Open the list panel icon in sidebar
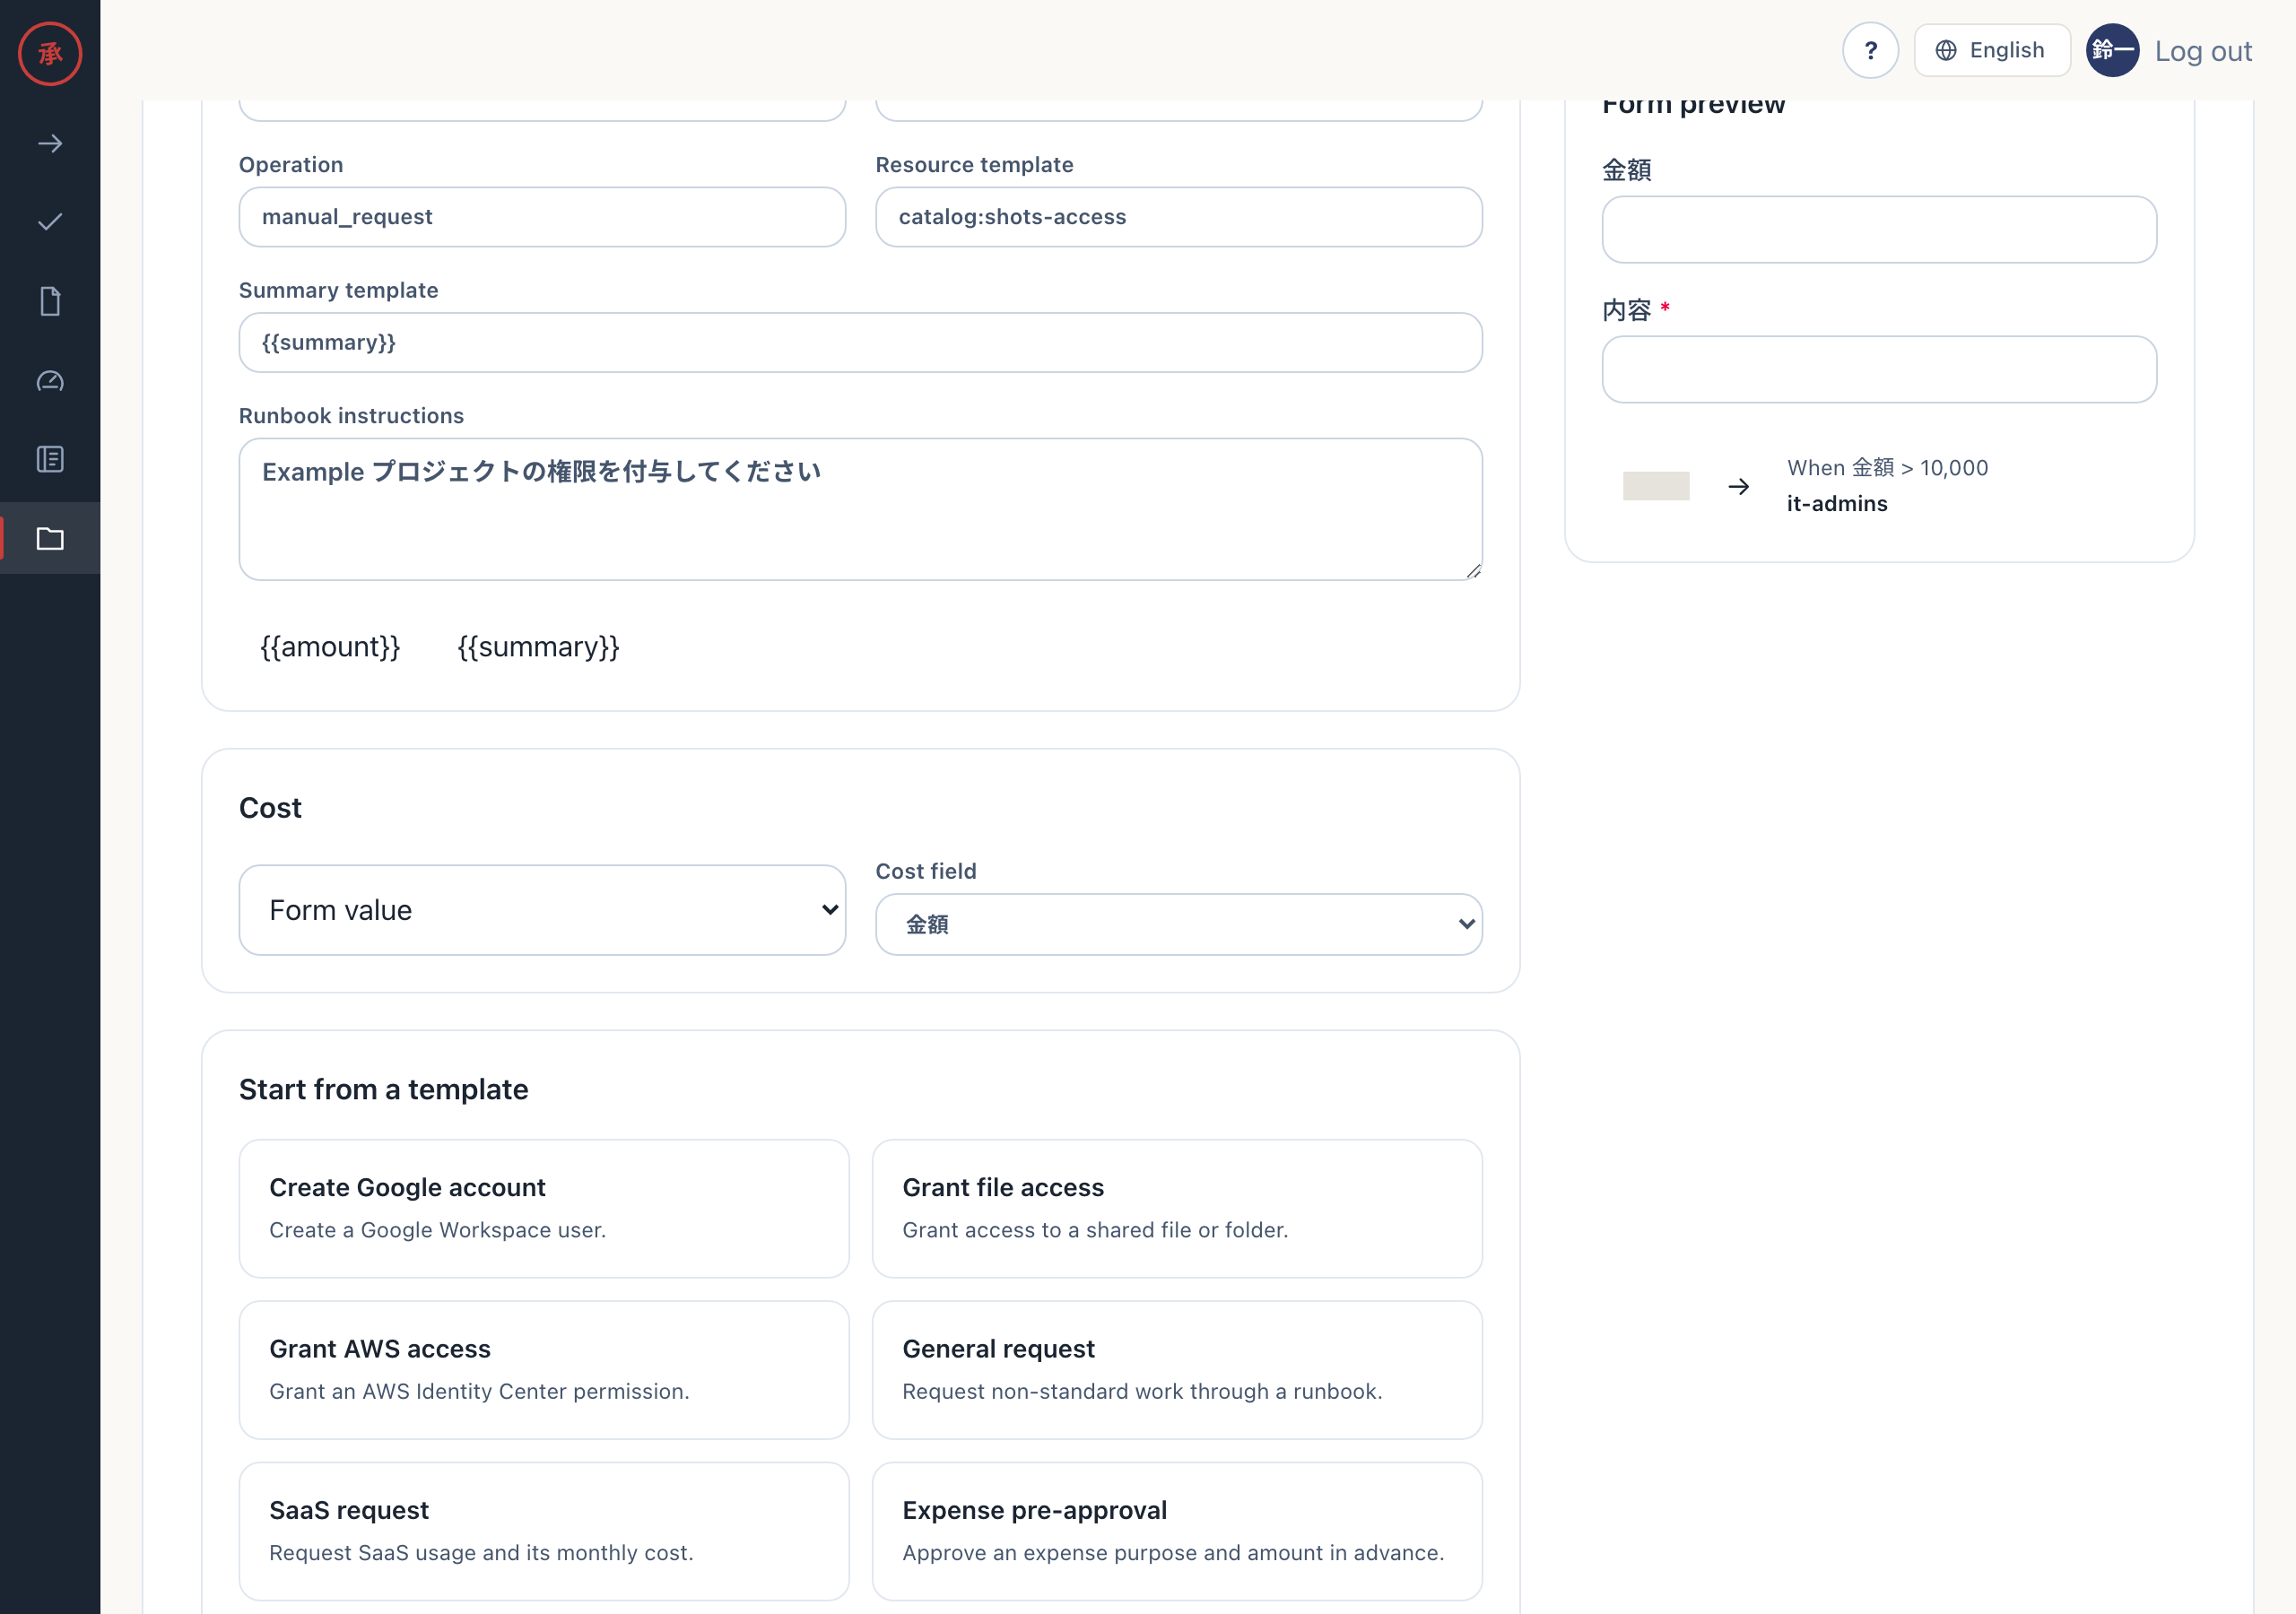 [x=50, y=459]
